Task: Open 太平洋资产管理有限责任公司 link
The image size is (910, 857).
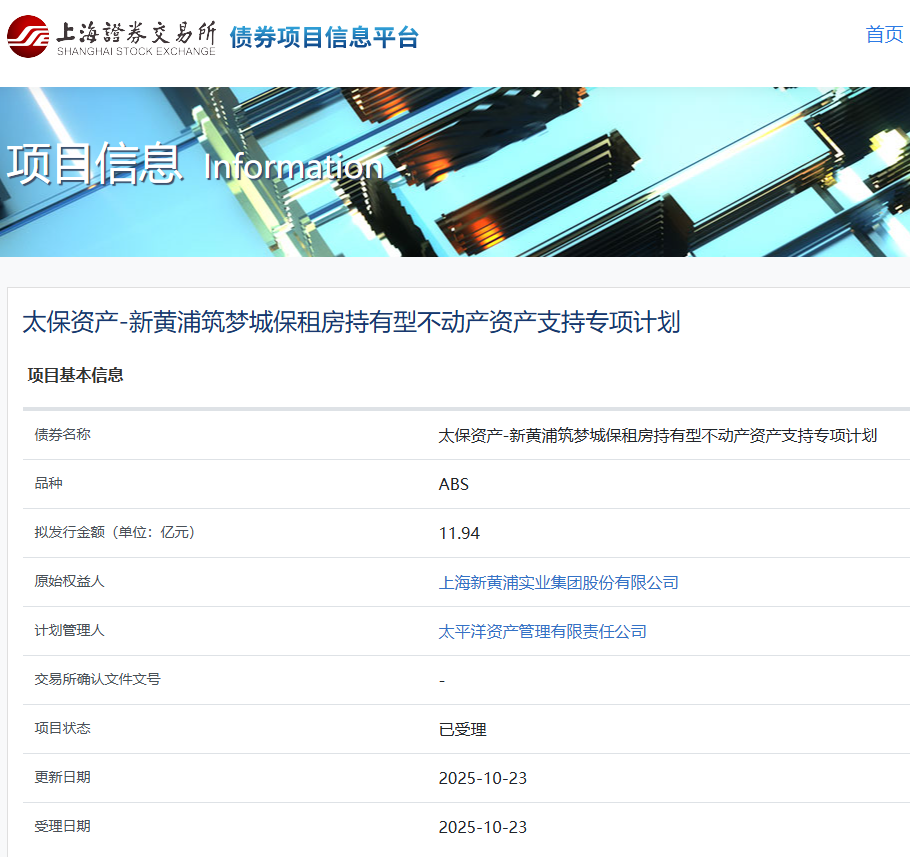Action: click(x=542, y=631)
